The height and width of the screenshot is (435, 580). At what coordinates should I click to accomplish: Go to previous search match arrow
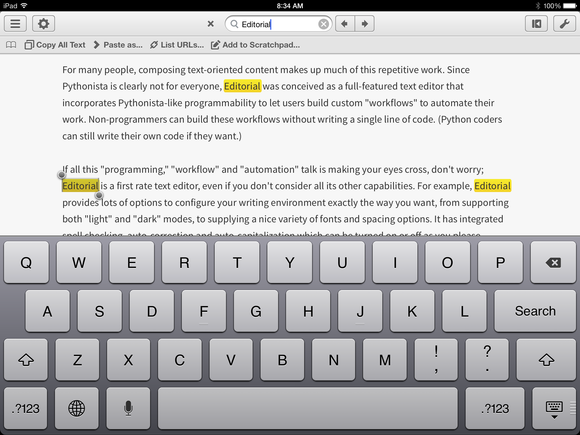point(345,24)
